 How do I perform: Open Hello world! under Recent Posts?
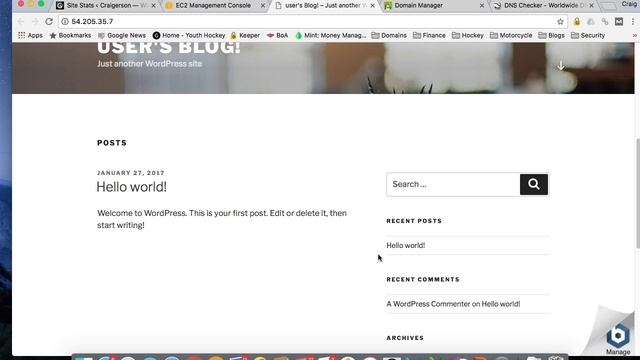tap(406, 245)
